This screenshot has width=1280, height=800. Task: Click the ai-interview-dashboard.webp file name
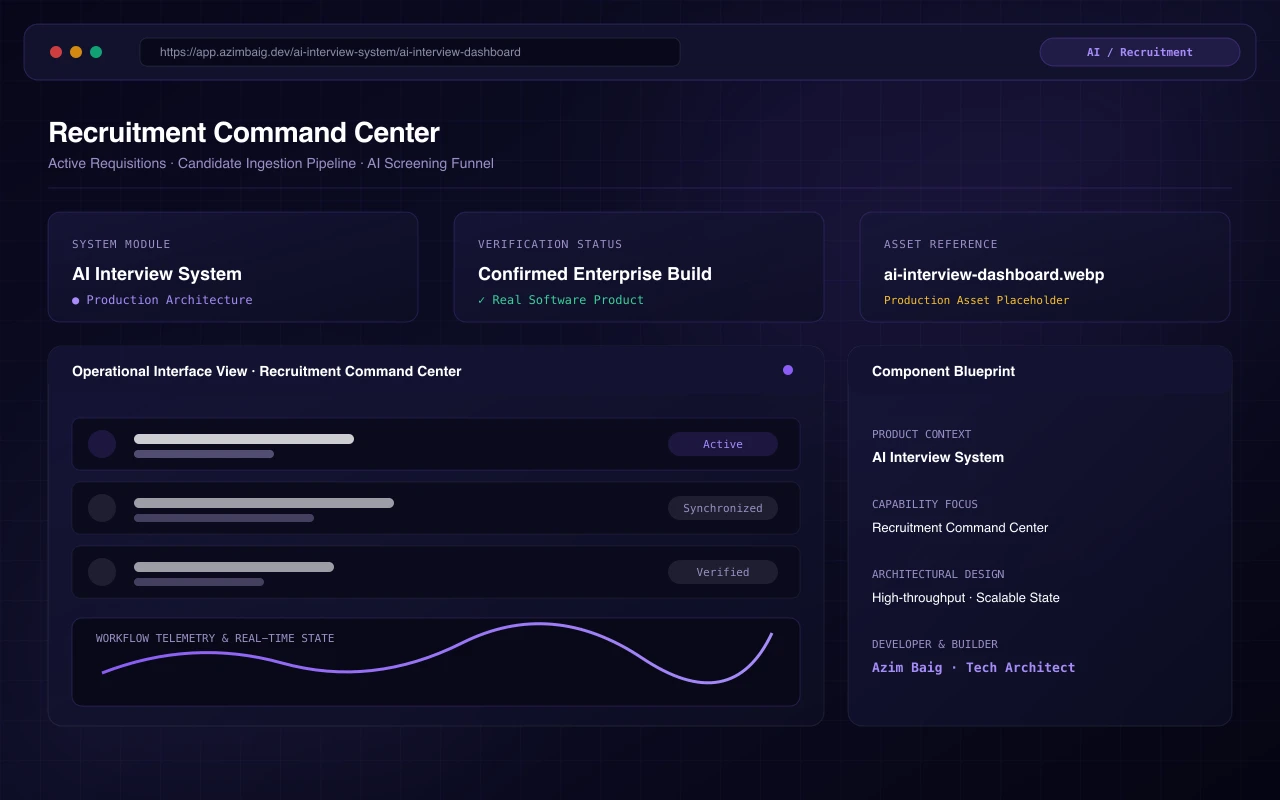[x=994, y=274]
